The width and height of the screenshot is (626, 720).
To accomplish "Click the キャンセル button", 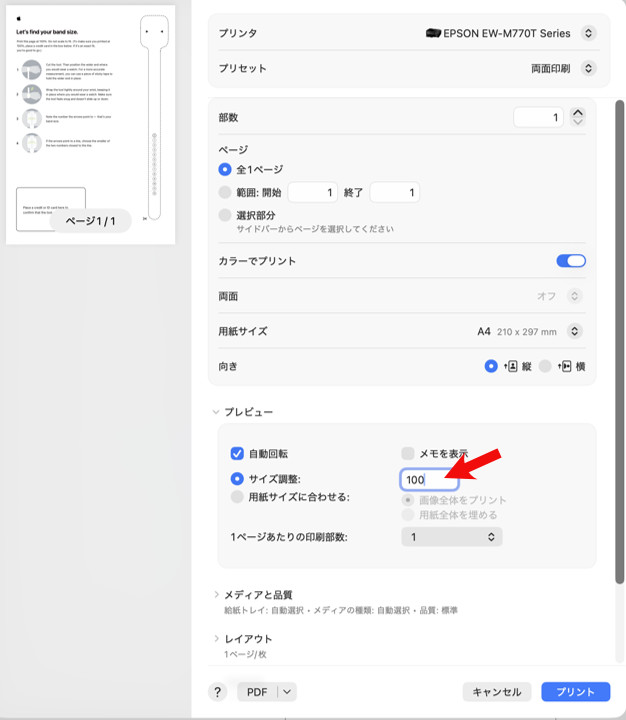I will (496, 692).
